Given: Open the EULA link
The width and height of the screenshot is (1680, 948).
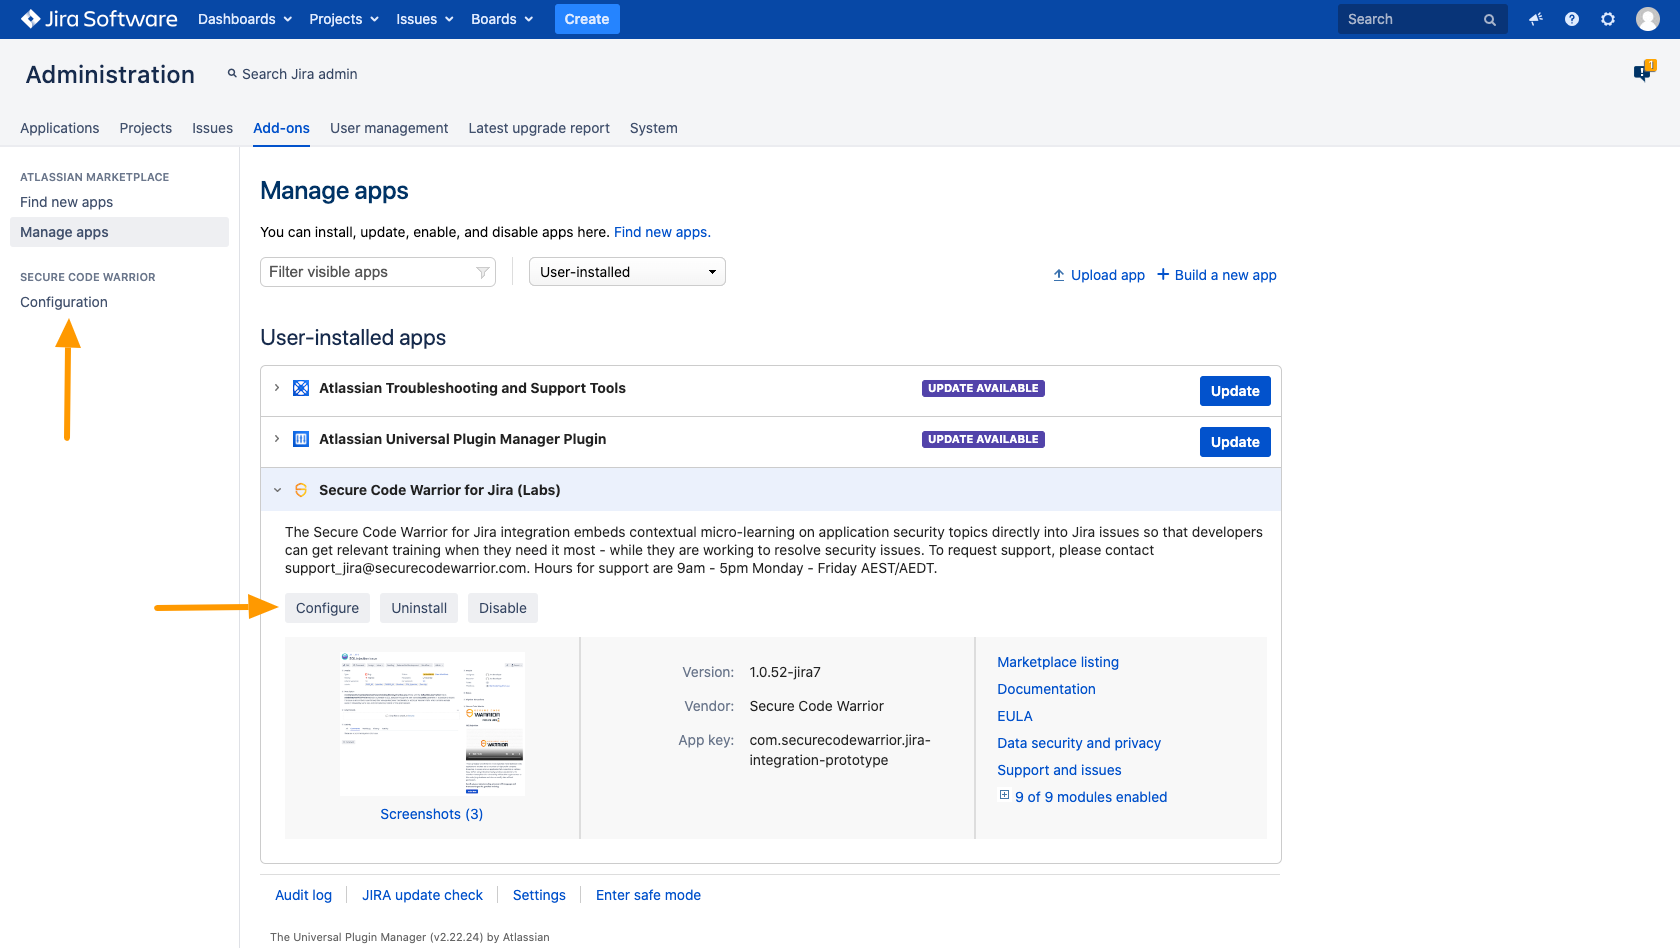Looking at the screenshot, I should click(1015, 716).
